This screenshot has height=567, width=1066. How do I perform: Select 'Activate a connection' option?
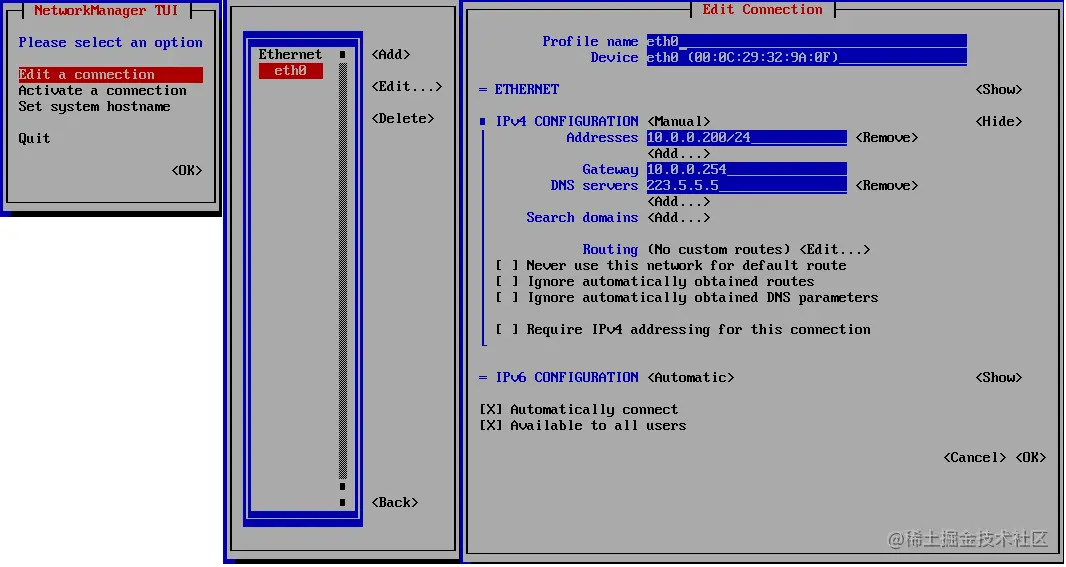point(102,90)
